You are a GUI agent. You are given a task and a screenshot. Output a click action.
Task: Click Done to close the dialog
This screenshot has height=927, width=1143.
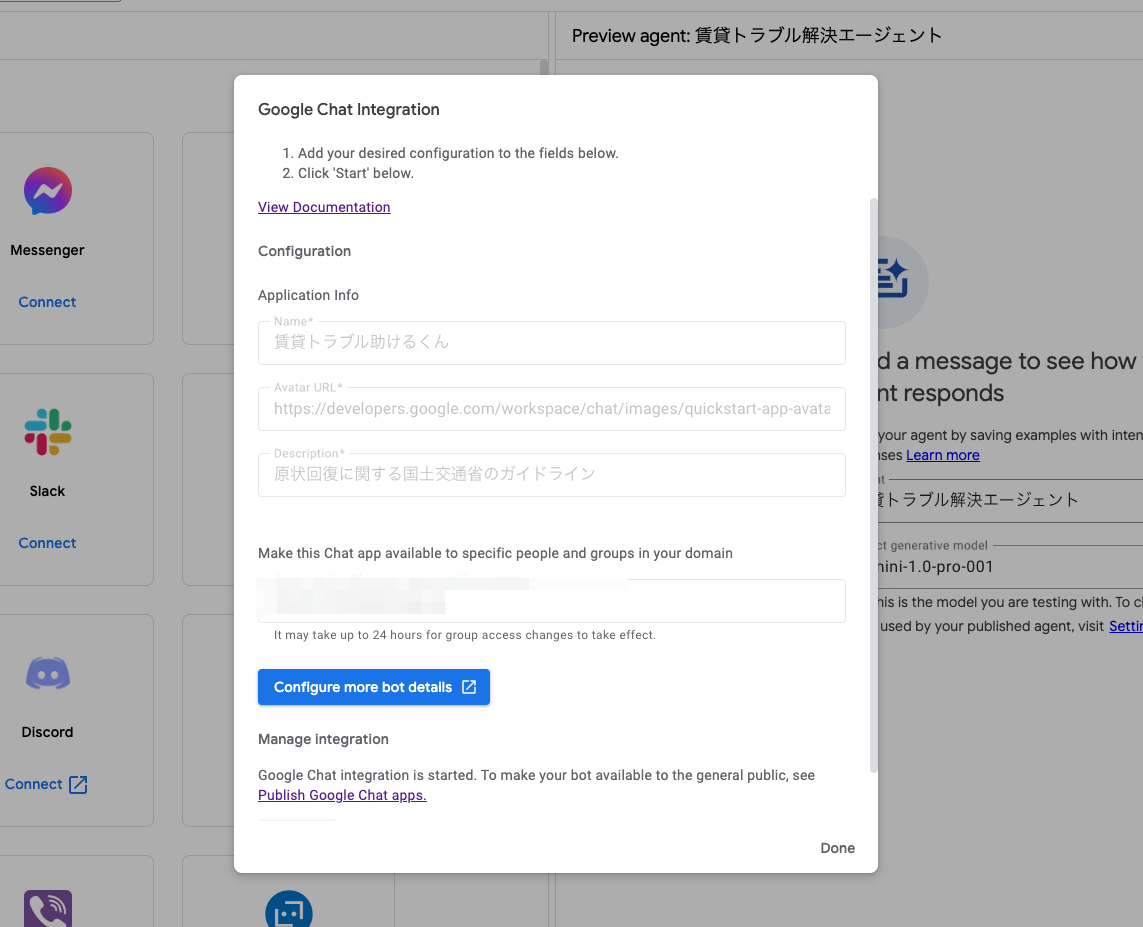838,848
